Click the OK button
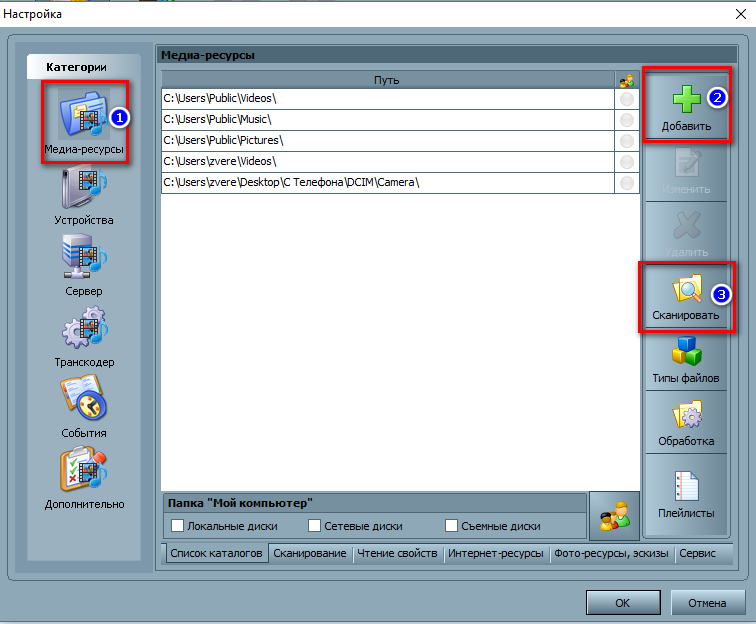The image size is (756, 624). [623, 603]
